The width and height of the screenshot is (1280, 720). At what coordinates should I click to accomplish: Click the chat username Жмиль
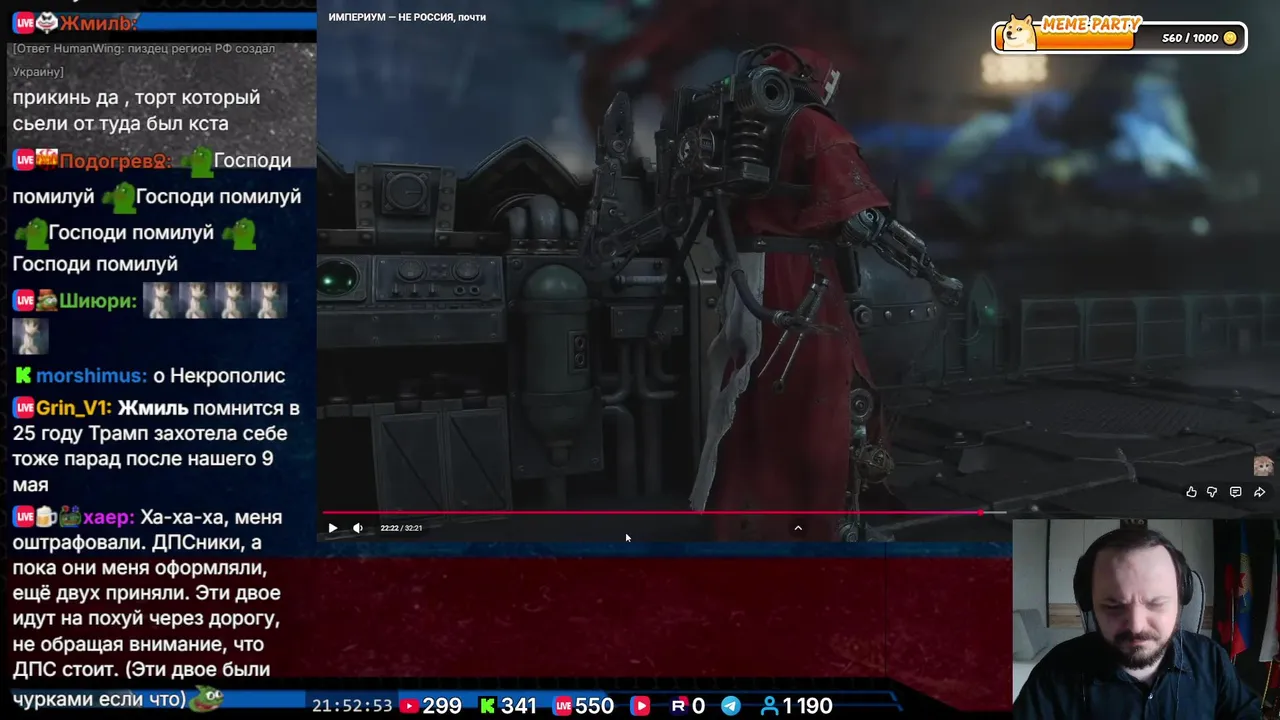[98, 23]
